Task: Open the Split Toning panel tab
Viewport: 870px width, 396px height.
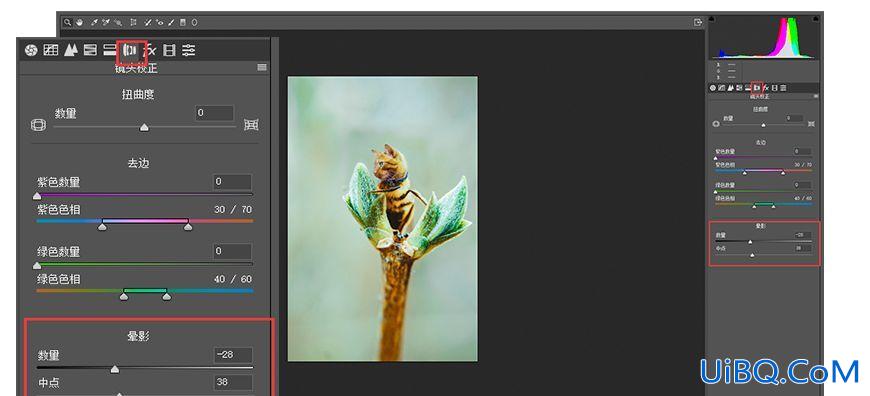Action: click(110, 50)
